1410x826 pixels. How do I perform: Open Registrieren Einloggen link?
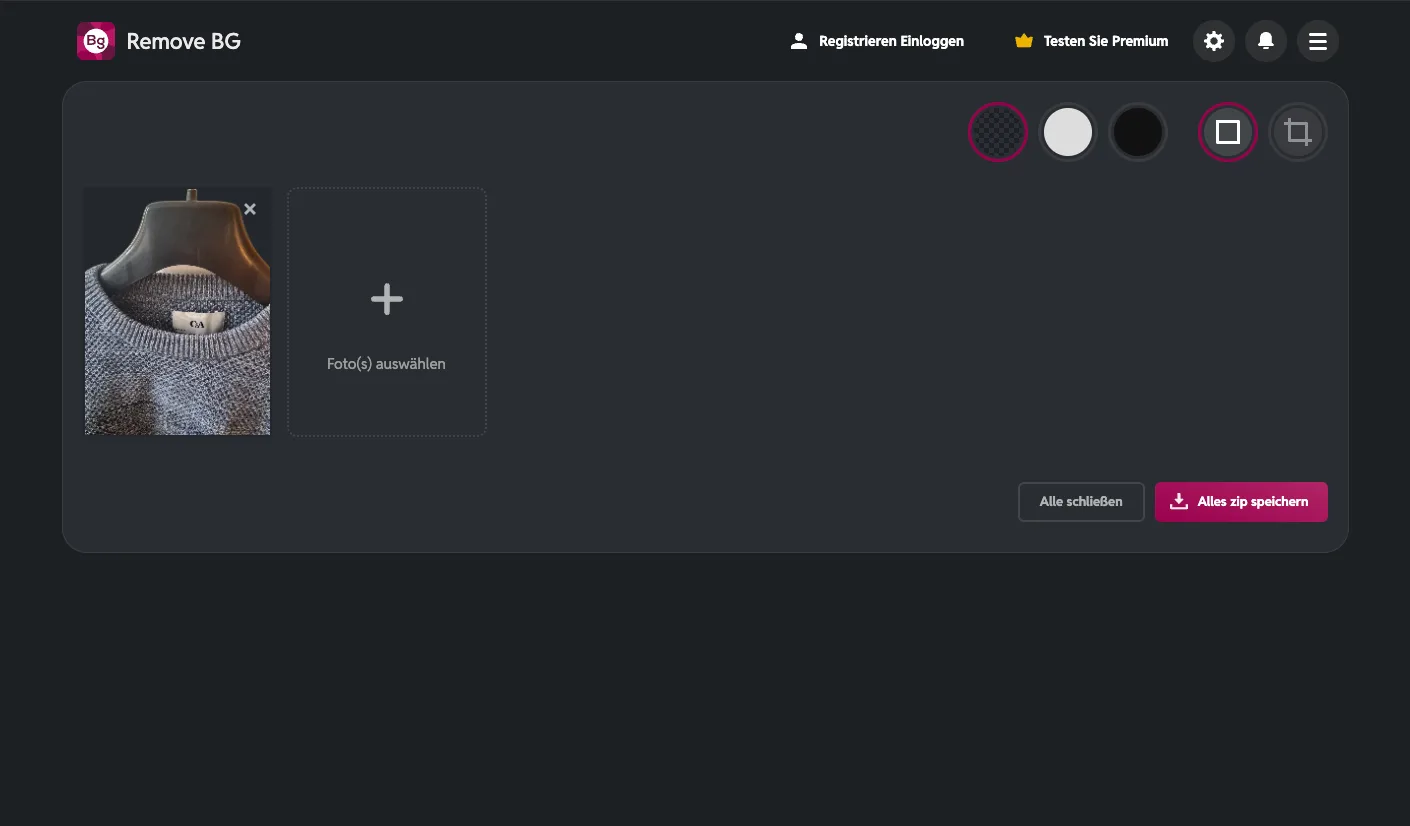click(891, 41)
